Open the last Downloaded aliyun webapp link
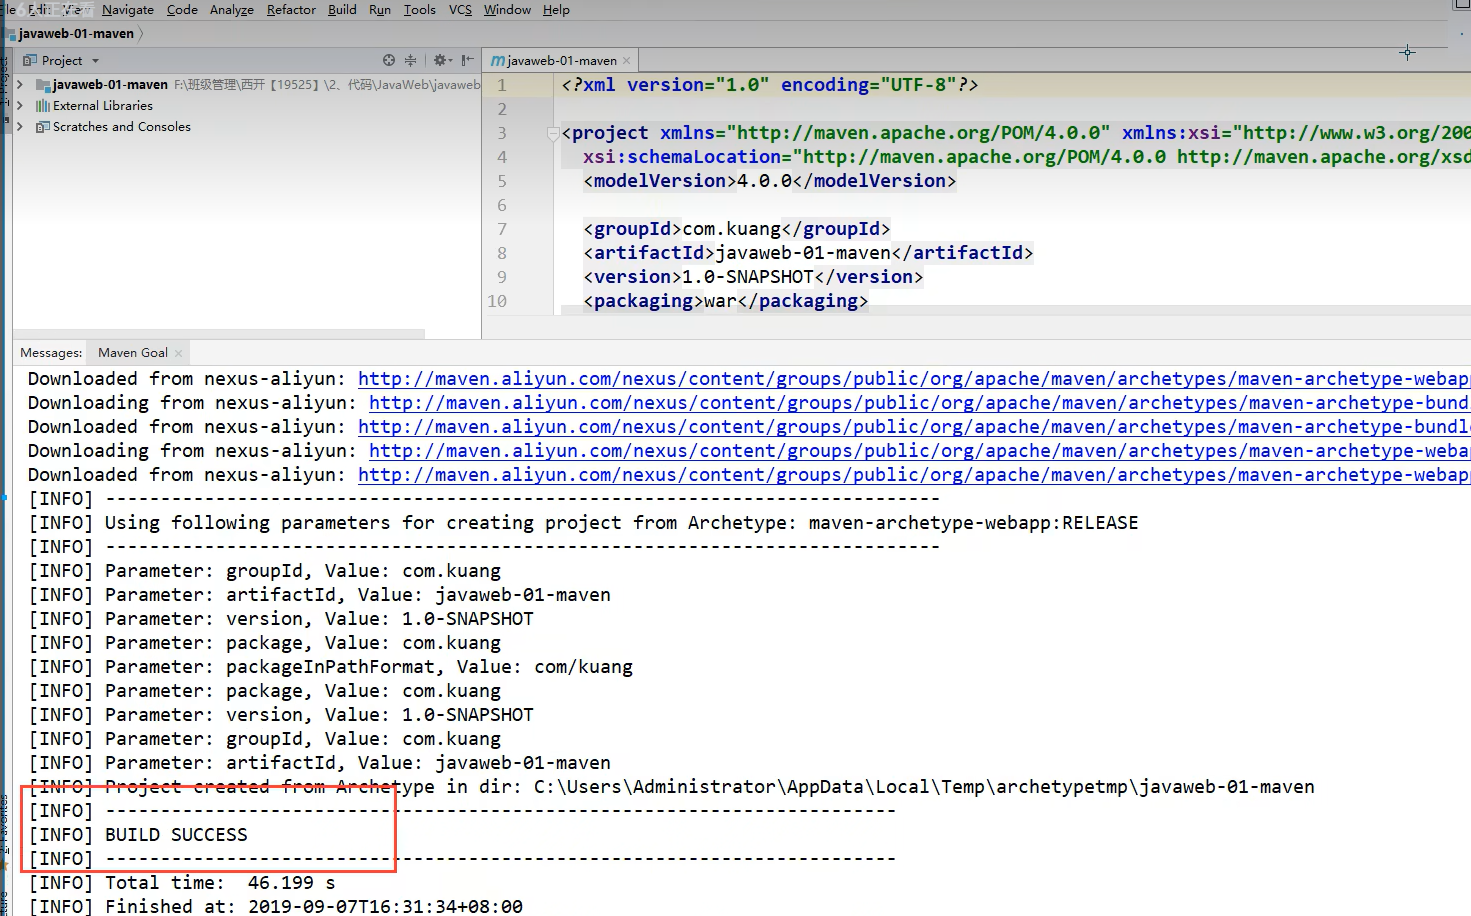1471x916 pixels. pos(913,475)
